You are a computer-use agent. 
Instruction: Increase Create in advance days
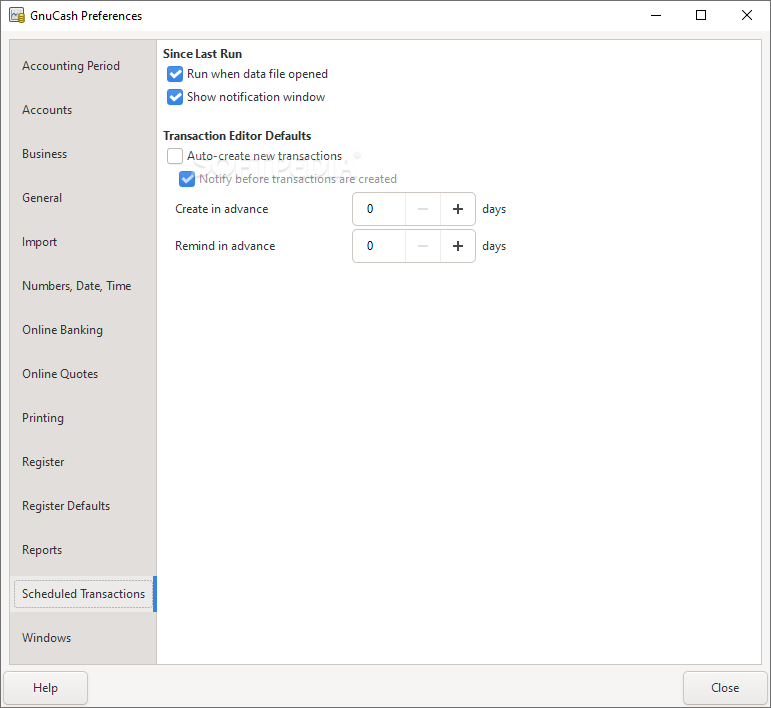pos(458,209)
